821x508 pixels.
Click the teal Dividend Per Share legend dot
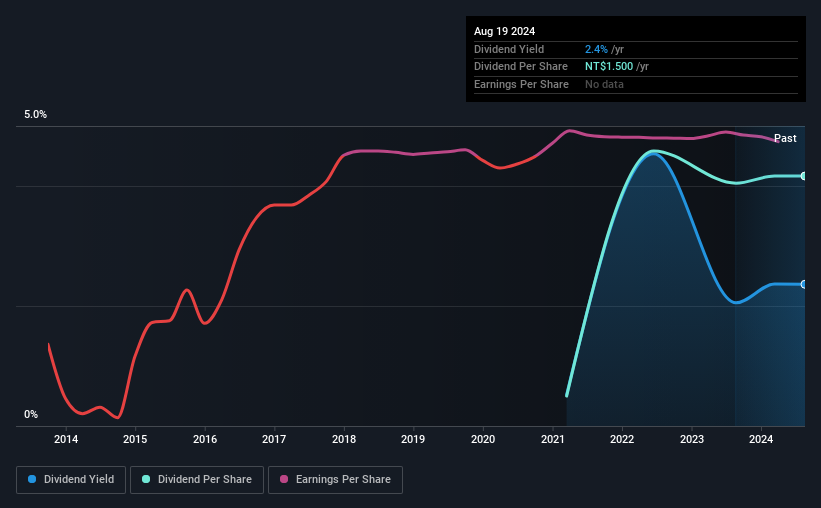tap(146, 479)
